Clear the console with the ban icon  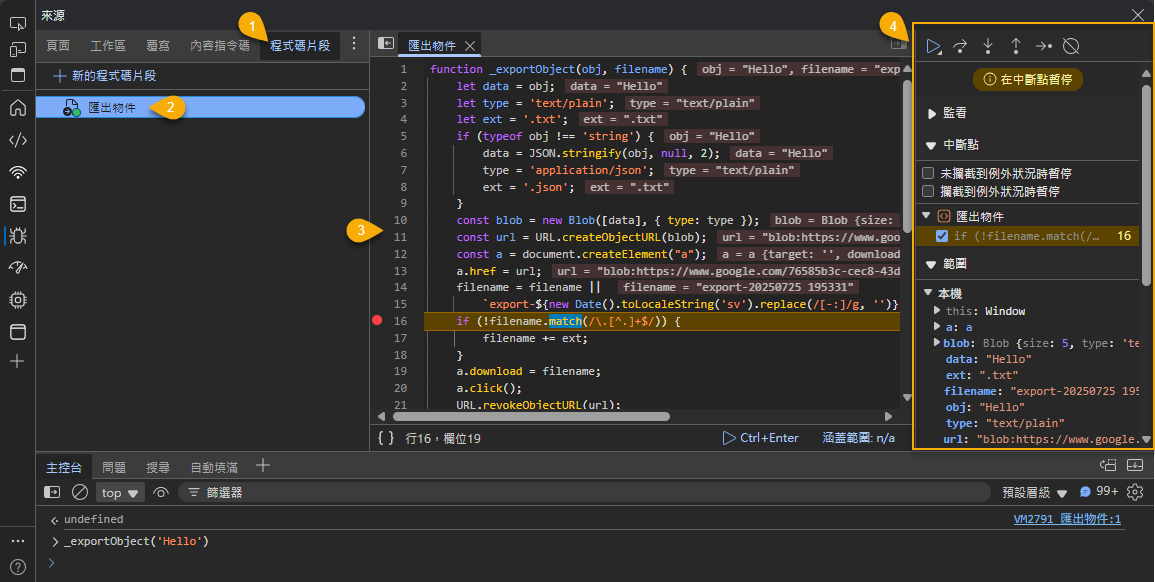(x=80, y=492)
